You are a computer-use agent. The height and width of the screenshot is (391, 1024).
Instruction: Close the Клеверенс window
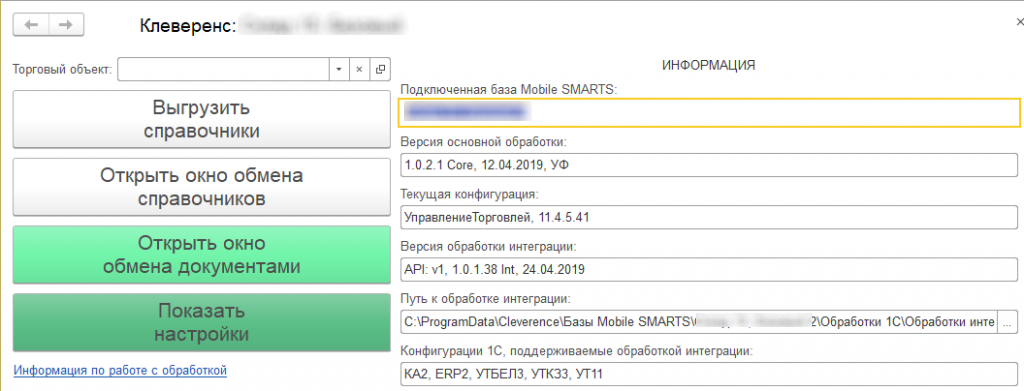tap(1019, 22)
